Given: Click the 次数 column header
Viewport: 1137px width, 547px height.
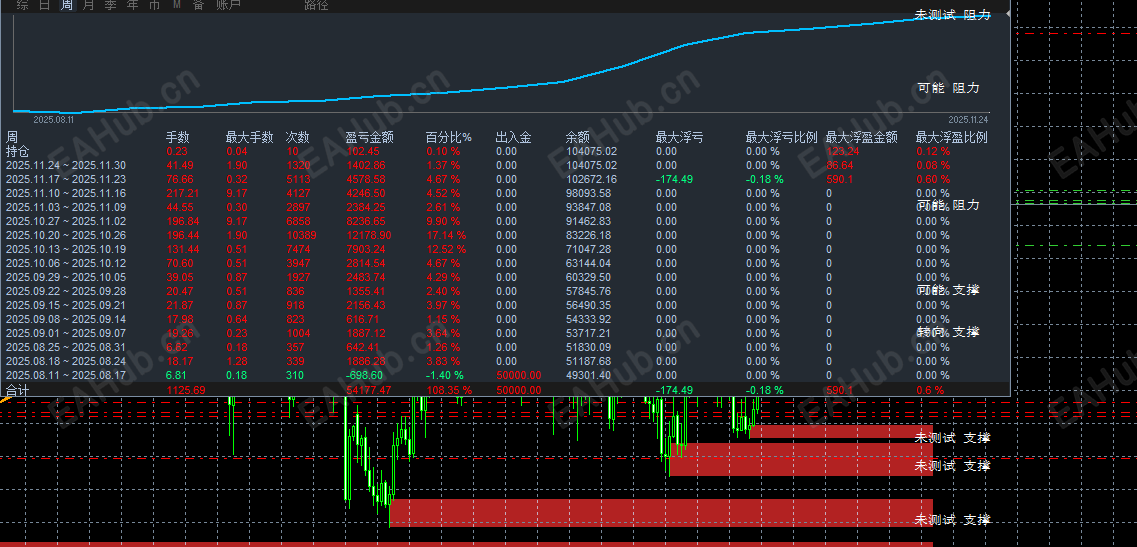Looking at the screenshot, I should (297, 137).
